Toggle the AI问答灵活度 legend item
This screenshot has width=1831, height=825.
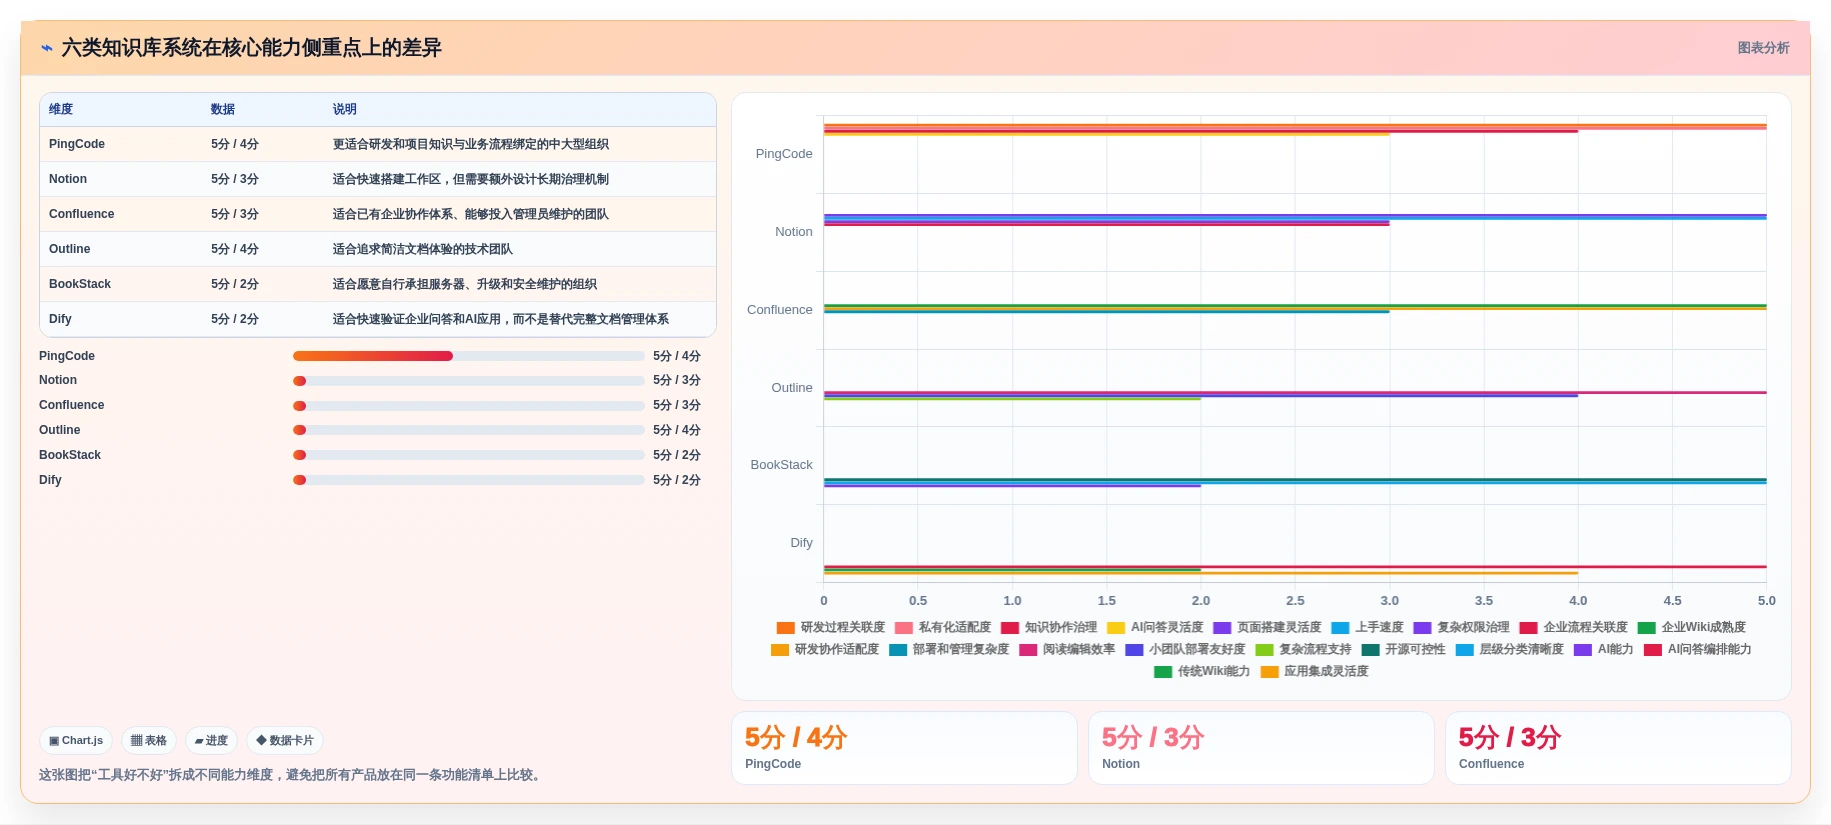1155,627
